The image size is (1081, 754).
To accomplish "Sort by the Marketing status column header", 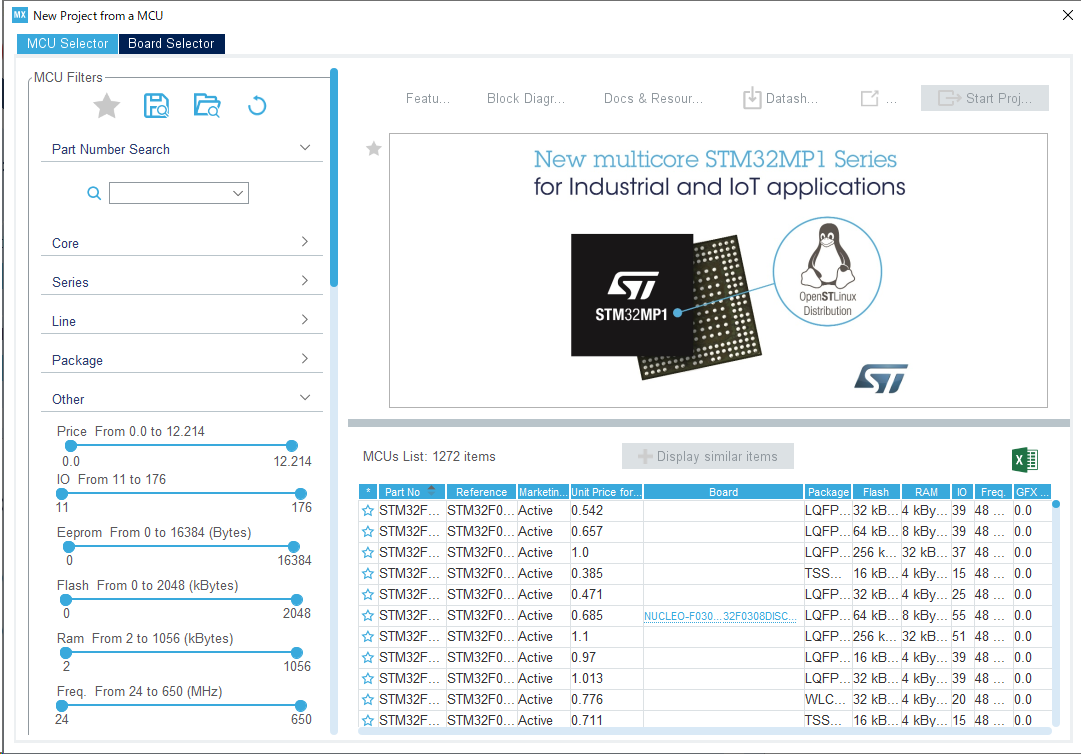I will 543,491.
